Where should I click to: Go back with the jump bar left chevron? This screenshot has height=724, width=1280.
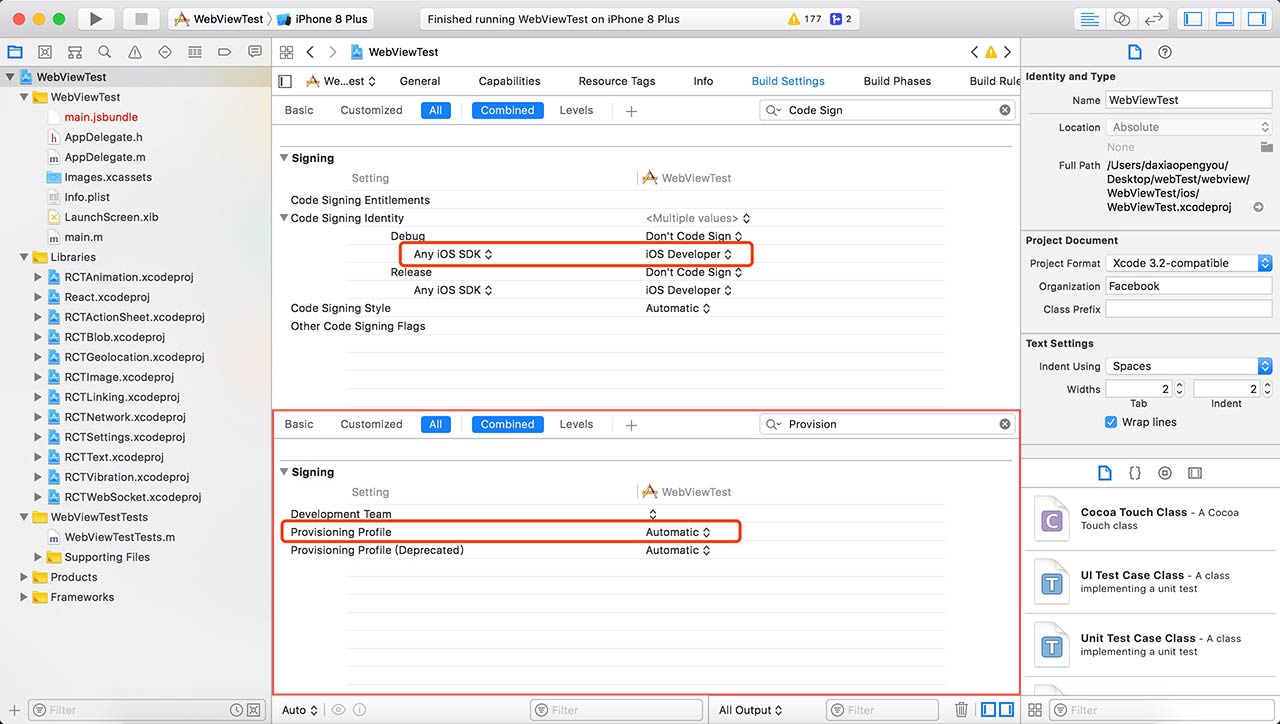pyautogui.click(x=310, y=52)
